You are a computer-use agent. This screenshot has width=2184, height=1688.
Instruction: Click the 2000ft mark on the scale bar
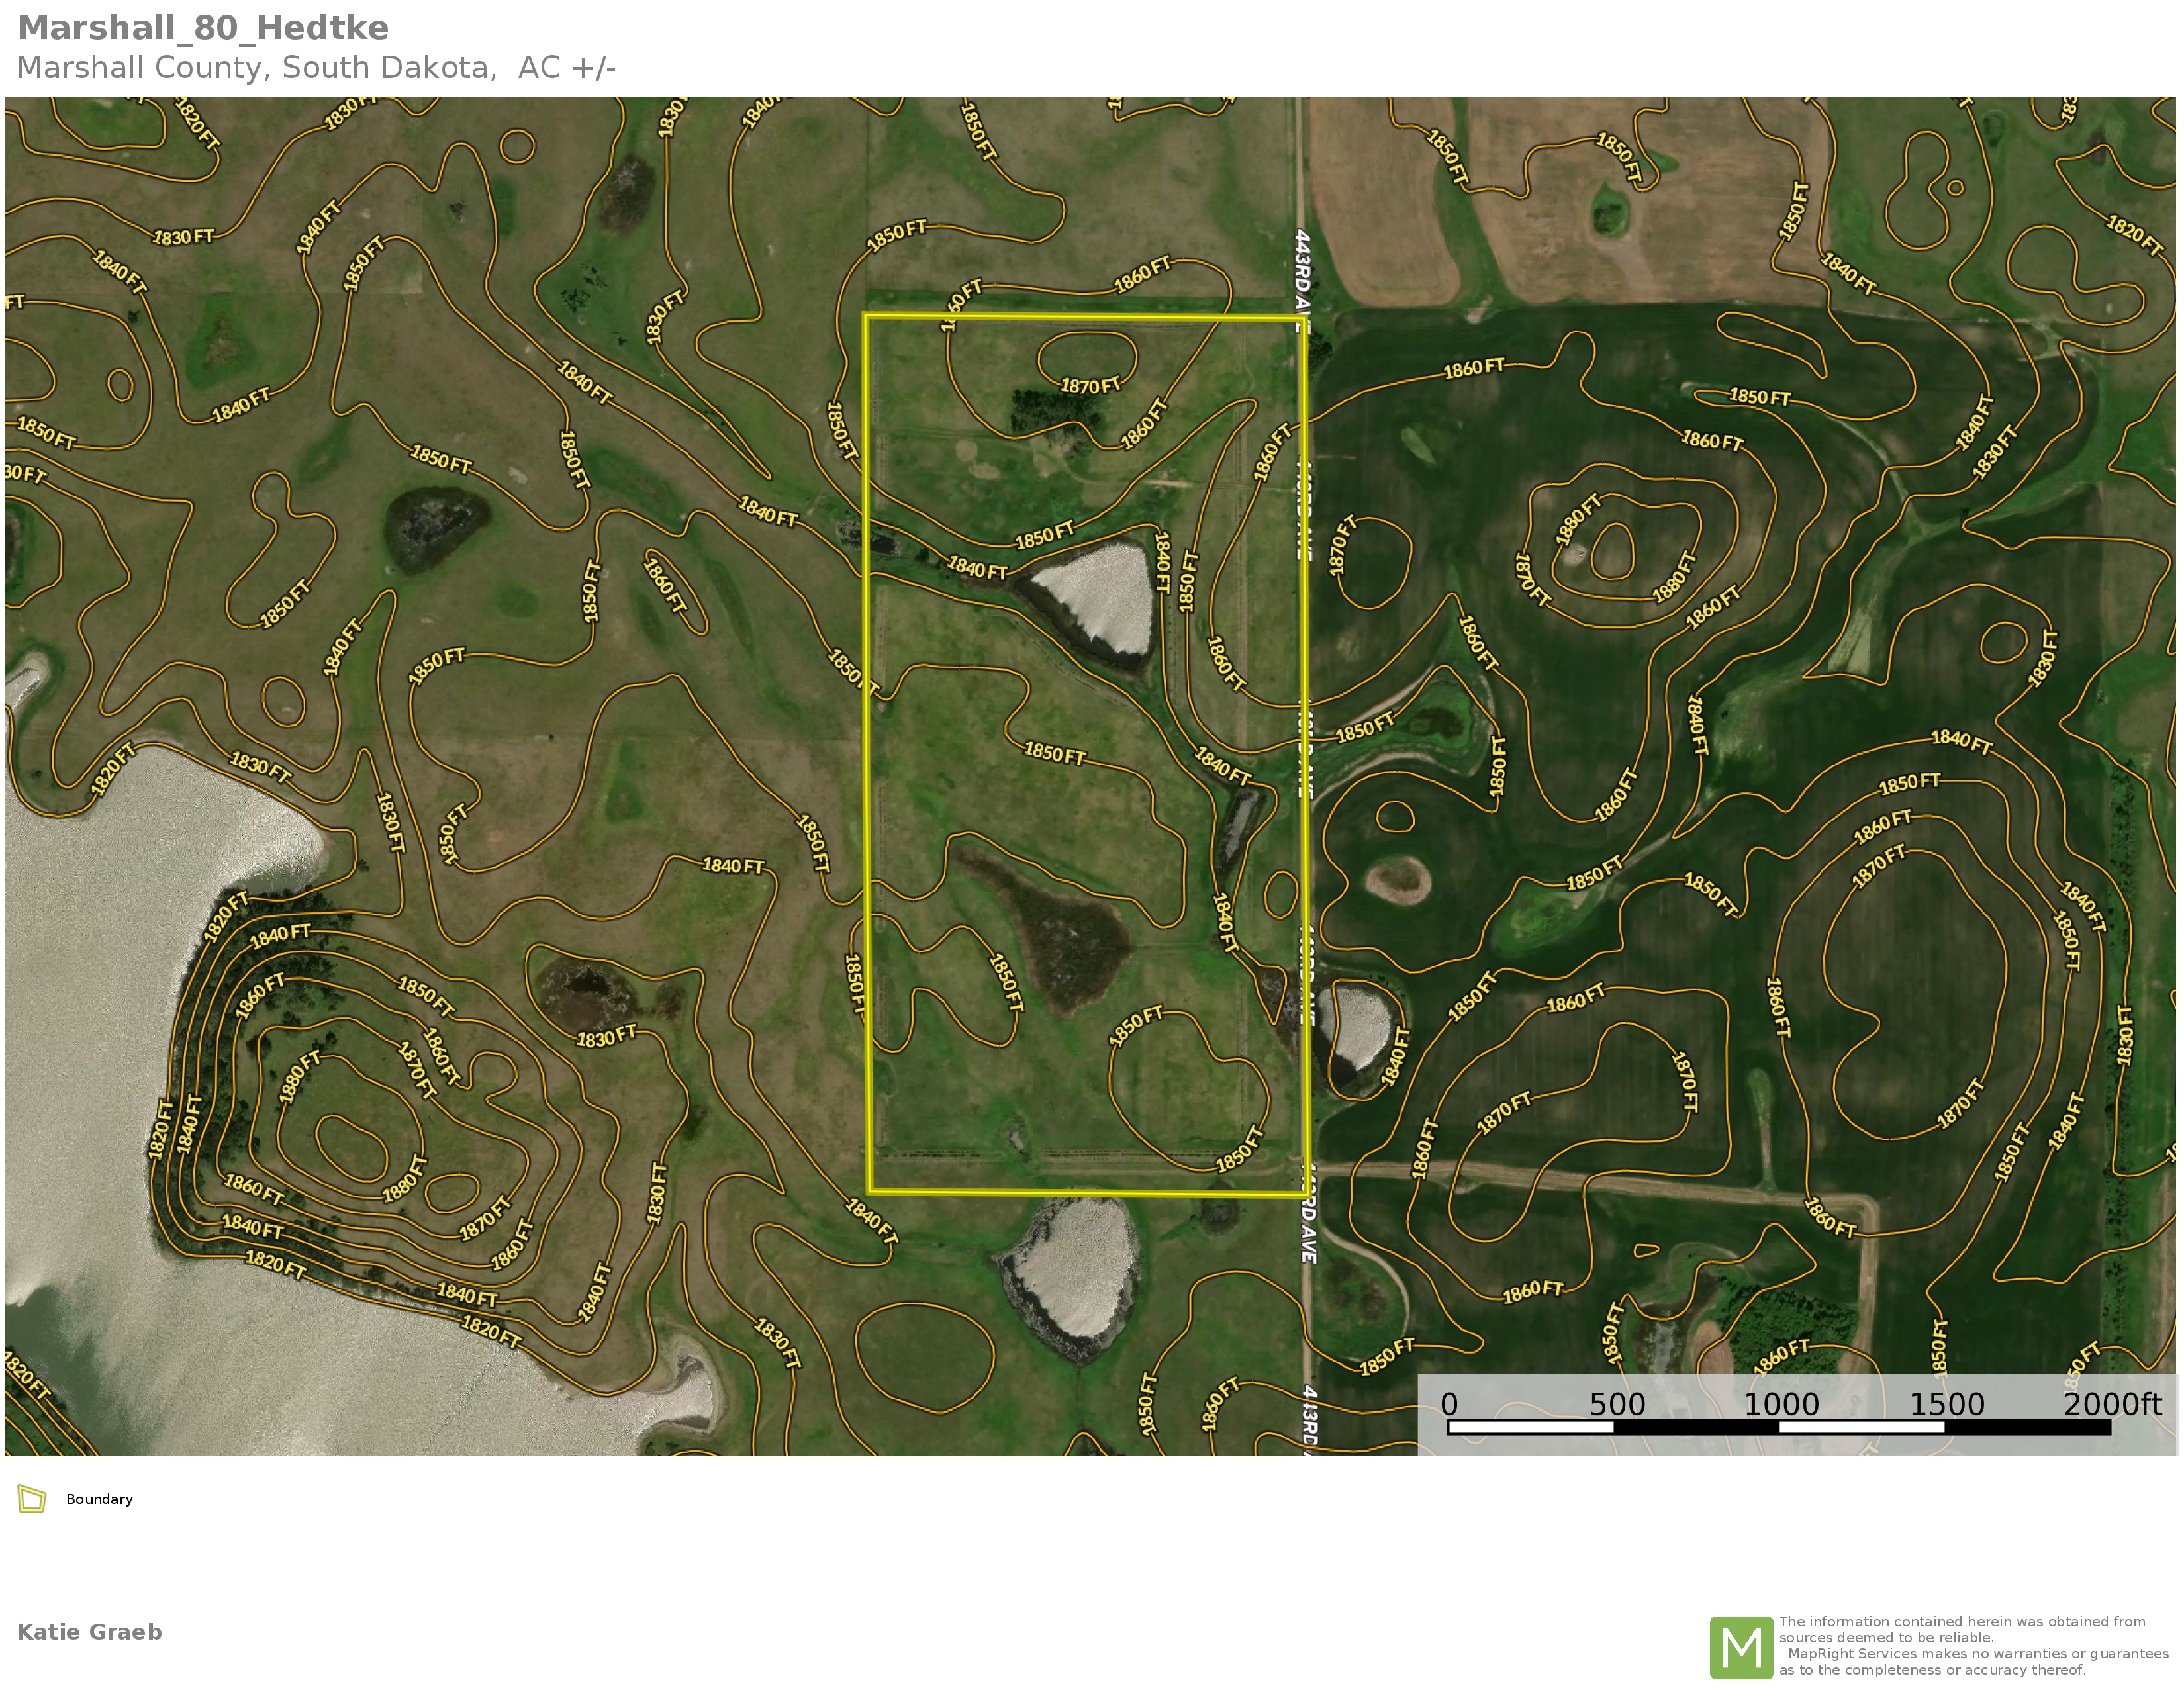[x=2111, y=1404]
